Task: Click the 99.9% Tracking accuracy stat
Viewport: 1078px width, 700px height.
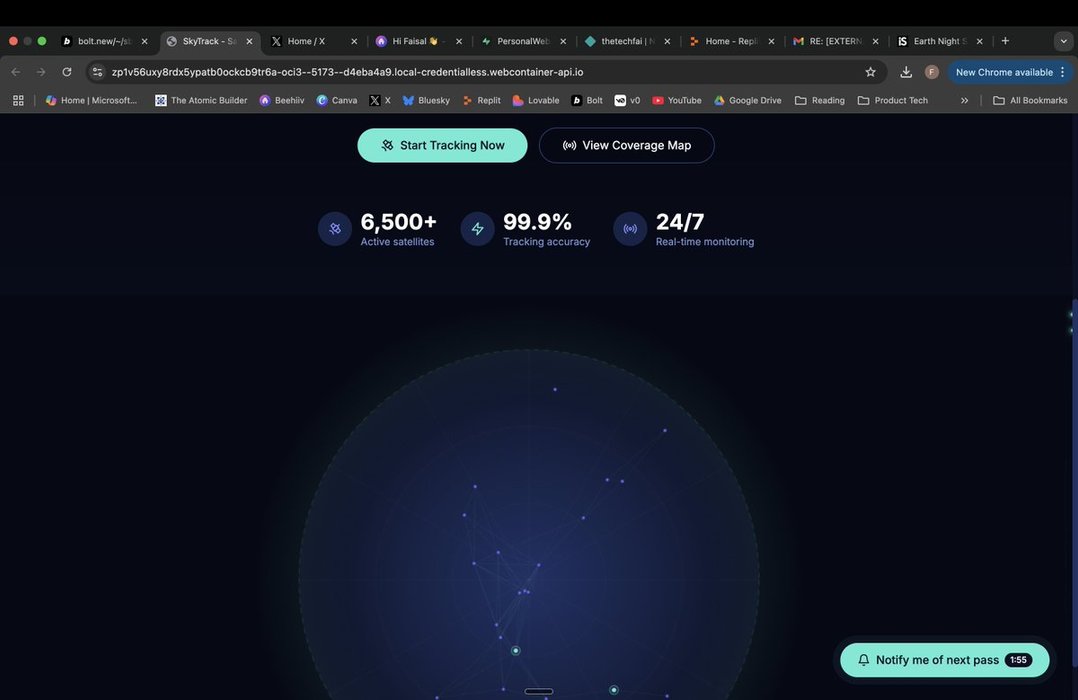Action: pyautogui.click(x=525, y=229)
